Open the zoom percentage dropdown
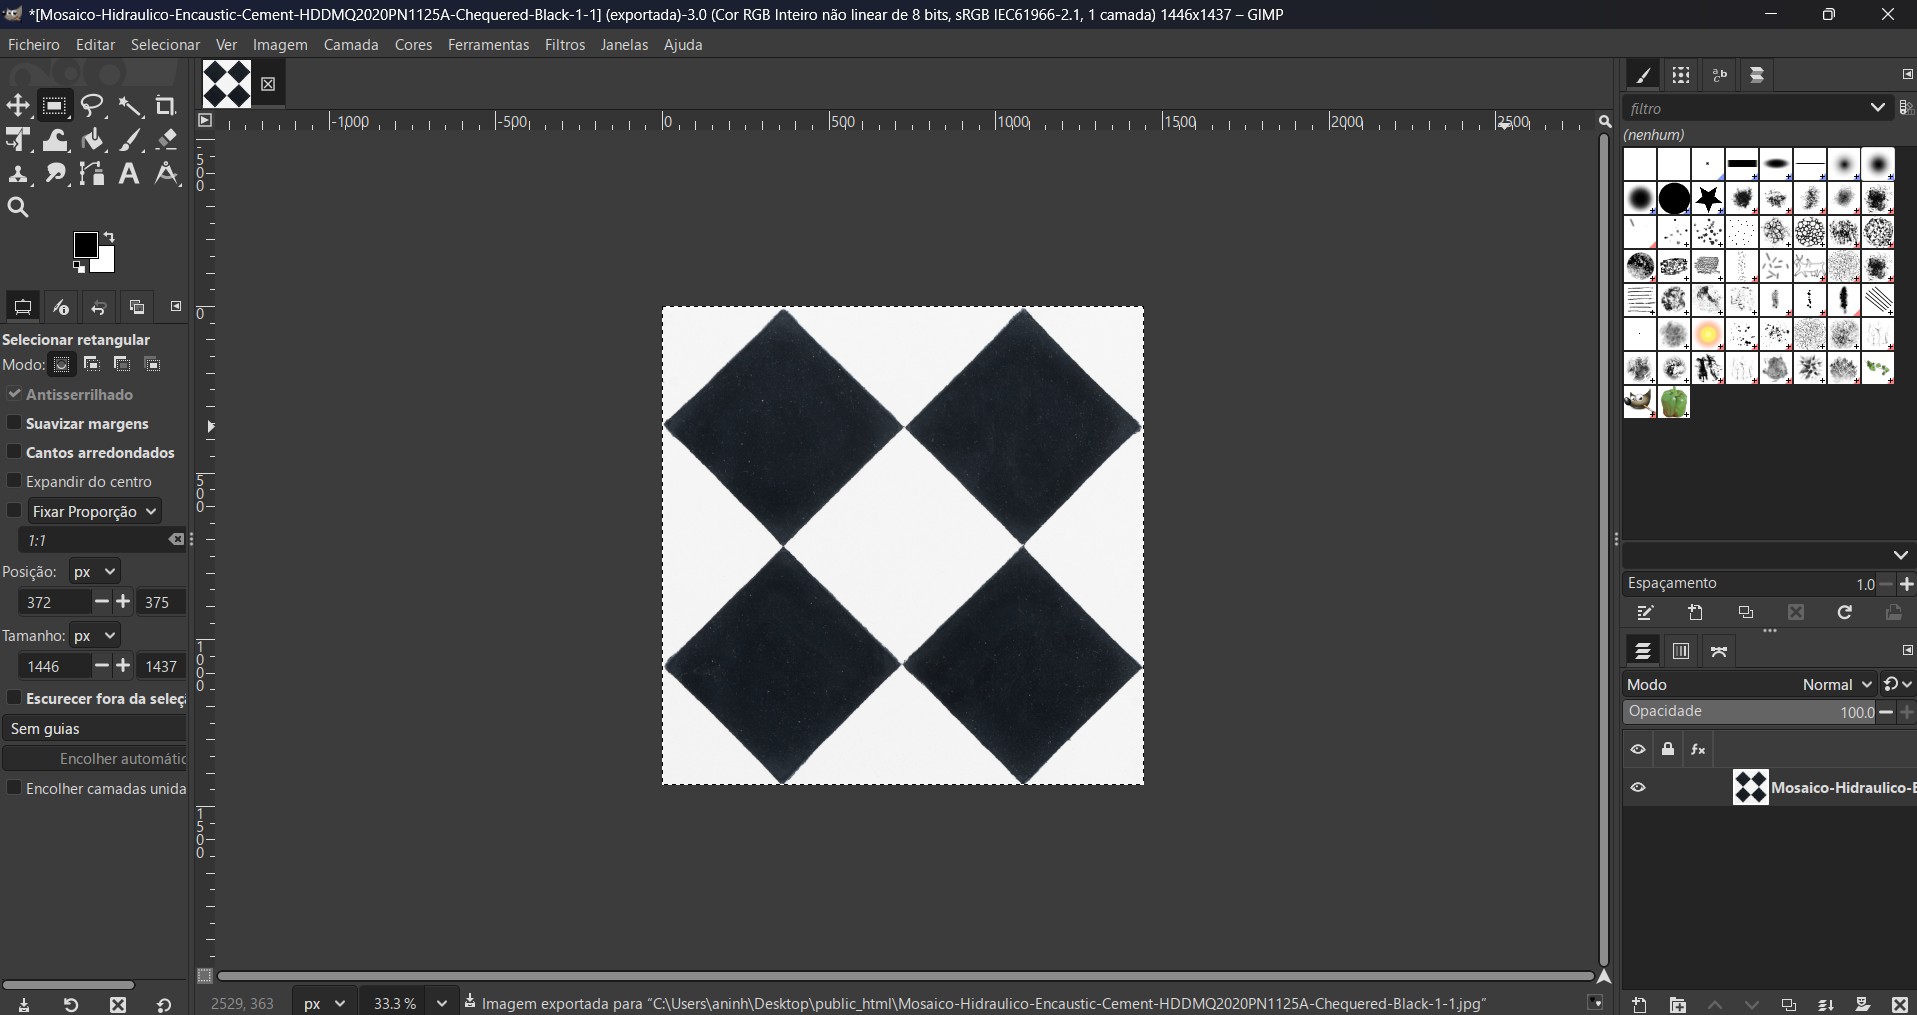Screen dimensions: 1917x1015 point(441,1003)
